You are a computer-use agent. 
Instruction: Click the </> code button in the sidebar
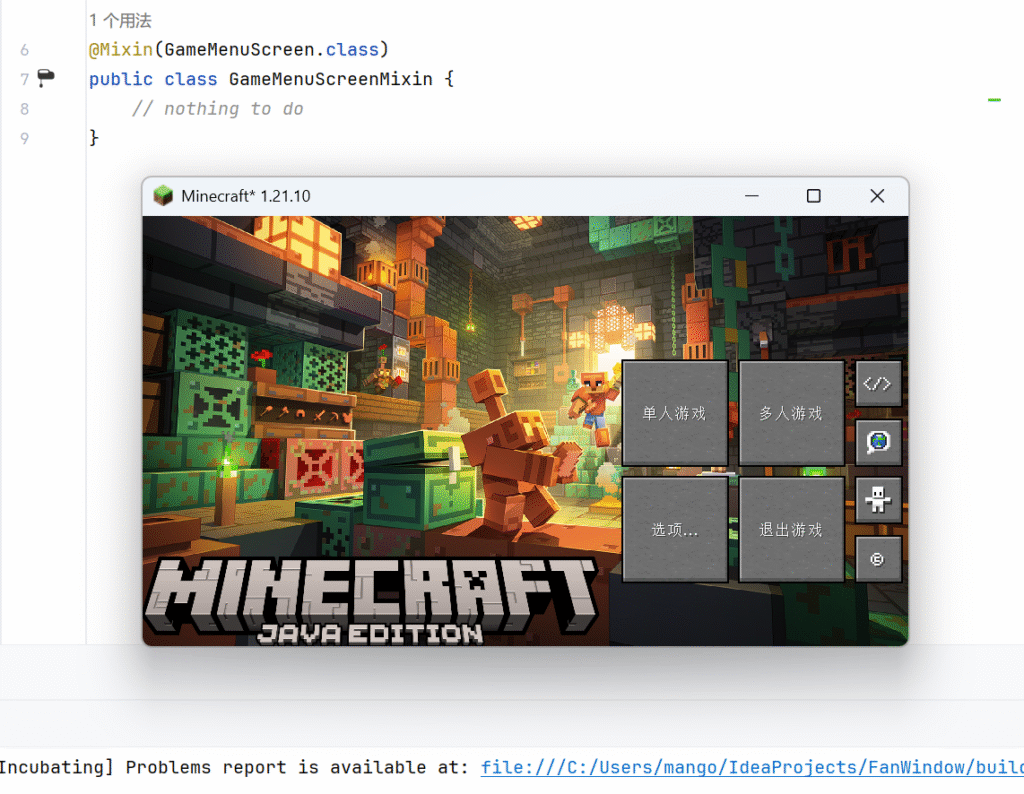877,383
